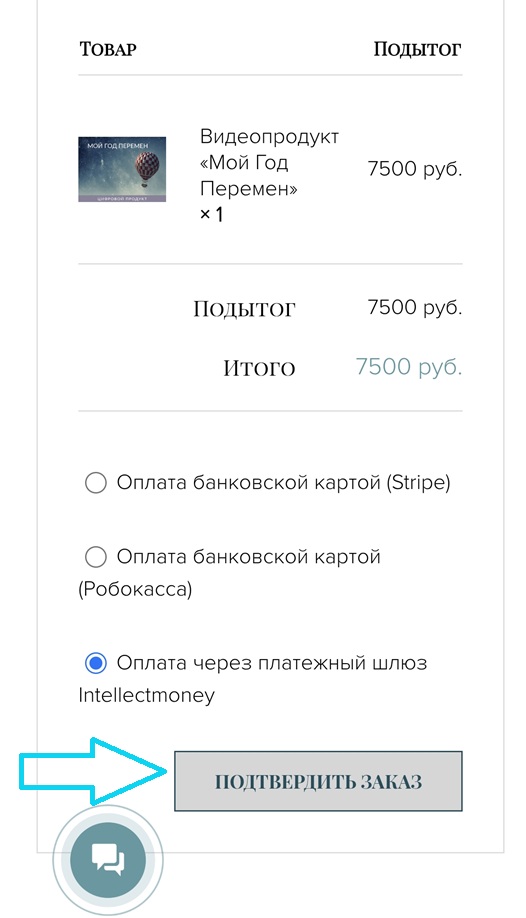This screenshot has height=918, width=526.
Task: Click the Оплата через платежный шлюз label
Action: 272,663
